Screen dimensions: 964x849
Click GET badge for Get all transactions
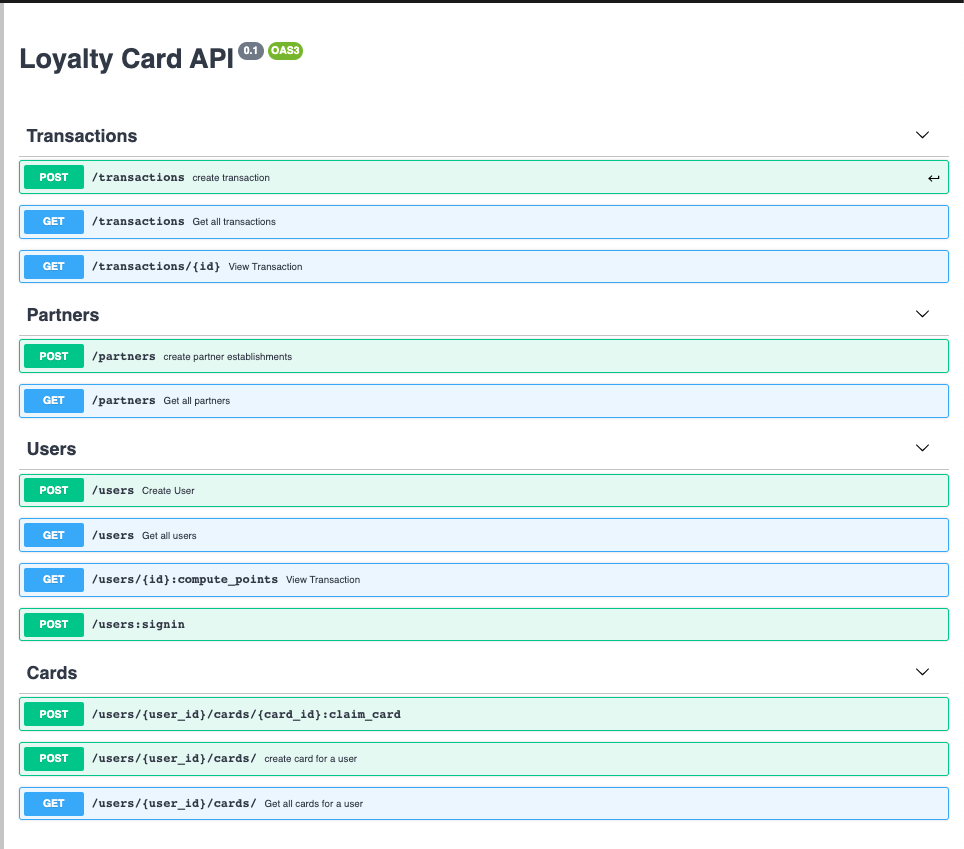(53, 221)
